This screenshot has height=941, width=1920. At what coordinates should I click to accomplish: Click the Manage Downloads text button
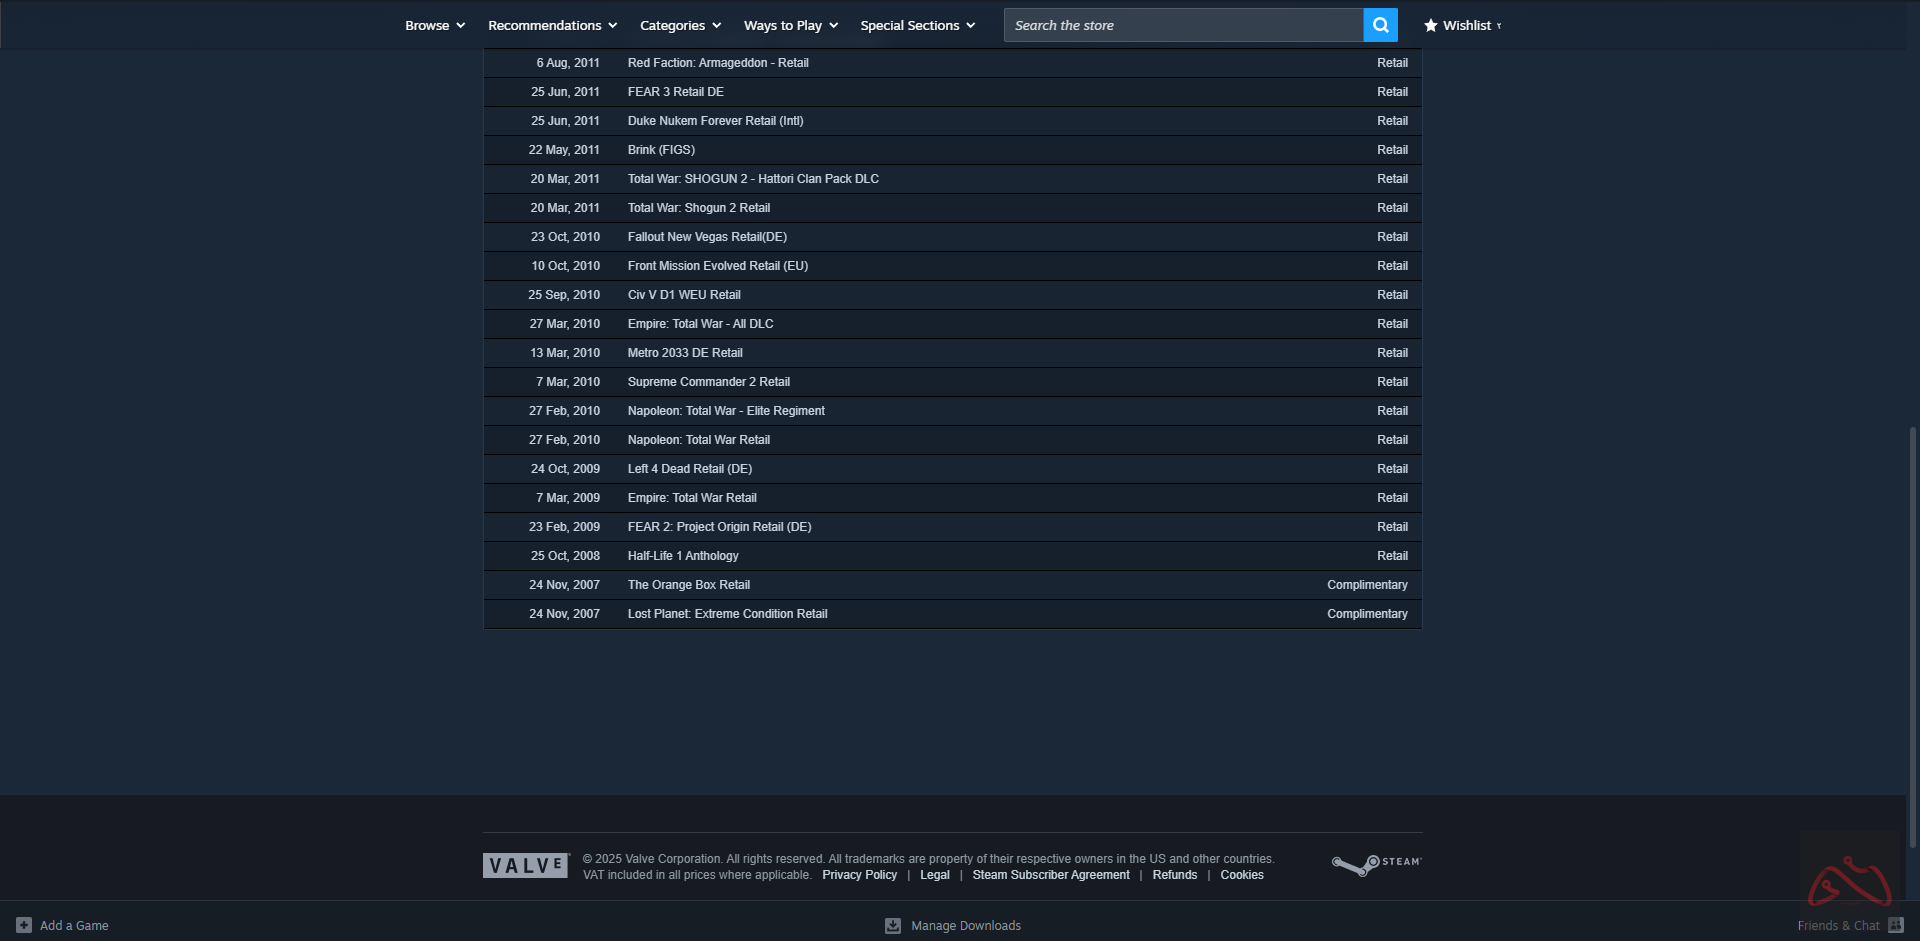[x=965, y=925]
